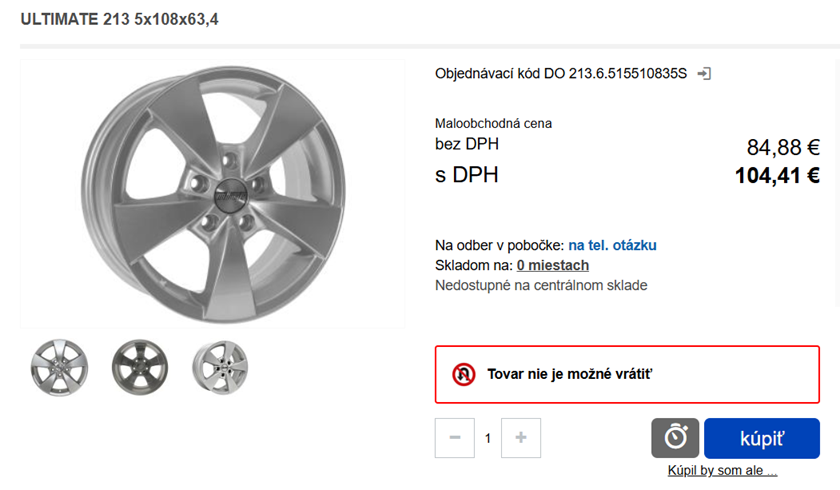The image size is (840, 490).
Task: Click the stopwatch watchdog button
Action: (675, 438)
